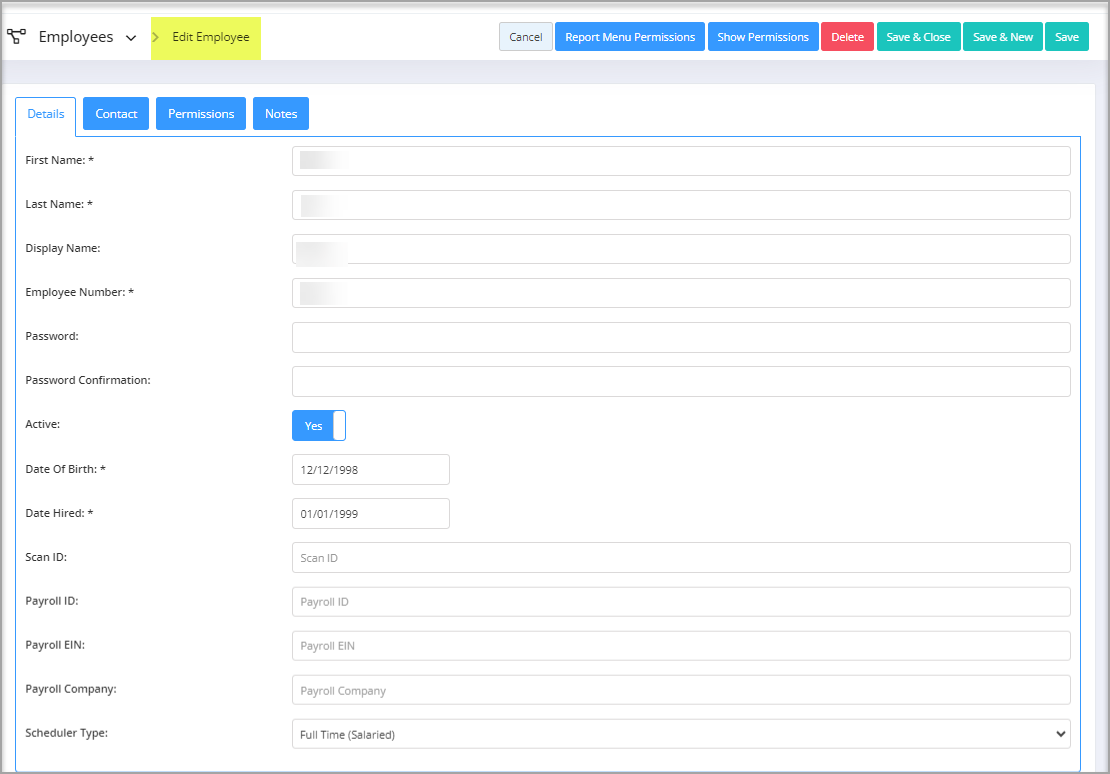Click the Scheduler Type label
The height and width of the screenshot is (774, 1110).
(x=67, y=733)
